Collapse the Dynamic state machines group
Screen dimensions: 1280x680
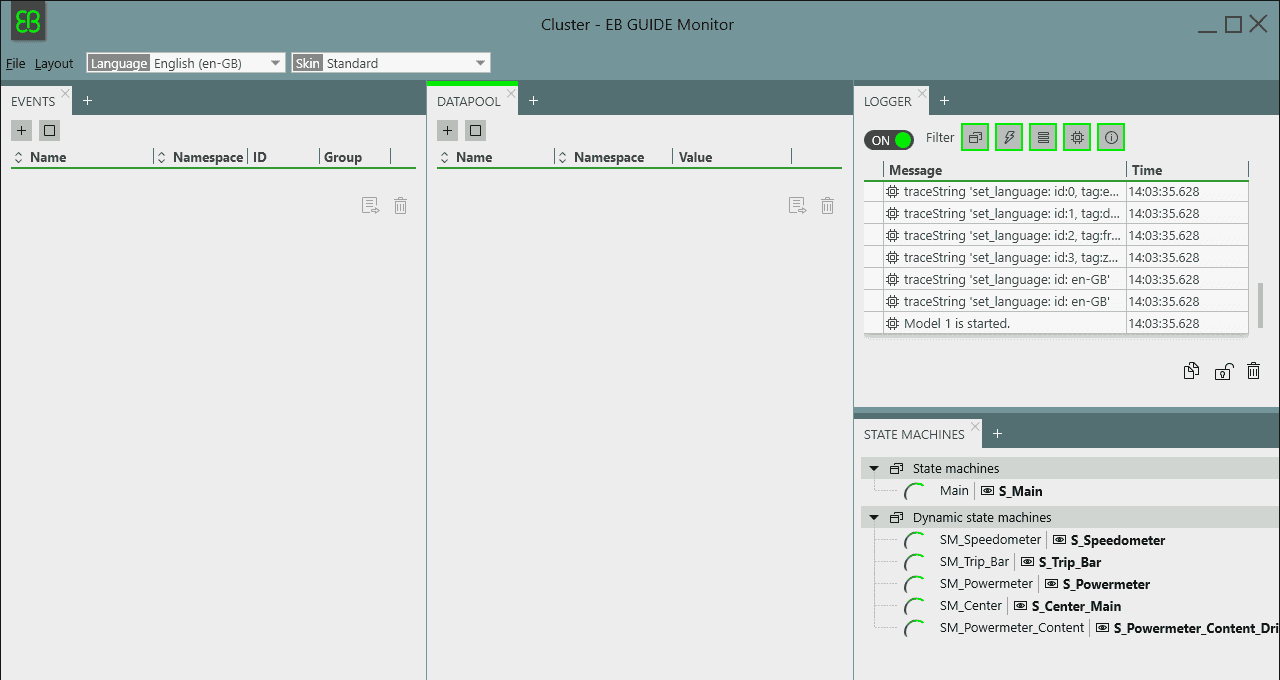pos(873,518)
